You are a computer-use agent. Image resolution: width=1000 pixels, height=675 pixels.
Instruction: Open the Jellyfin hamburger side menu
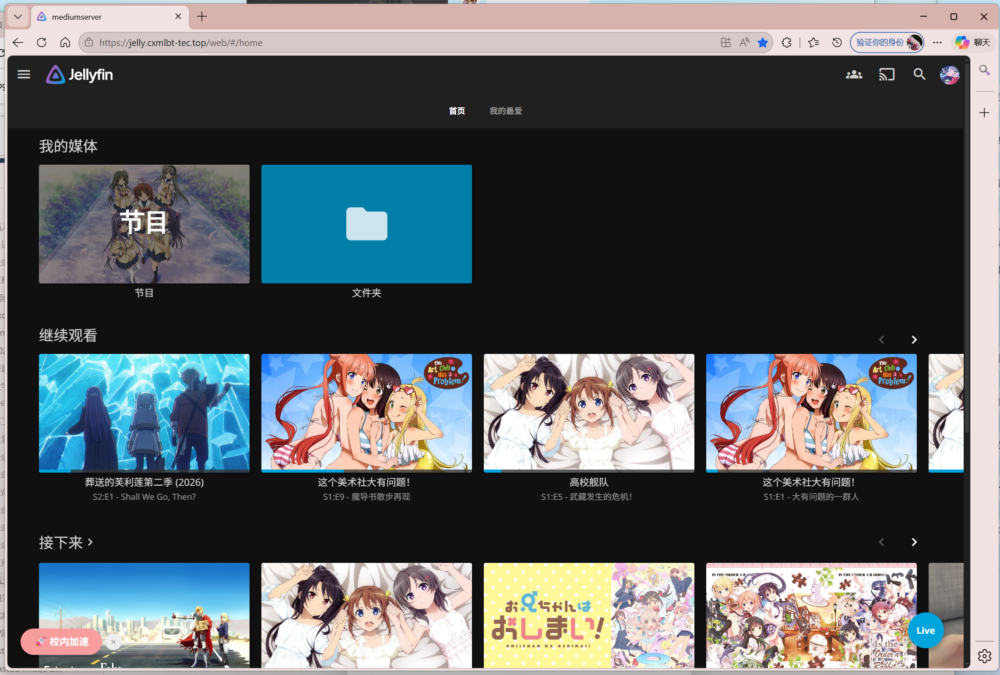pos(24,75)
